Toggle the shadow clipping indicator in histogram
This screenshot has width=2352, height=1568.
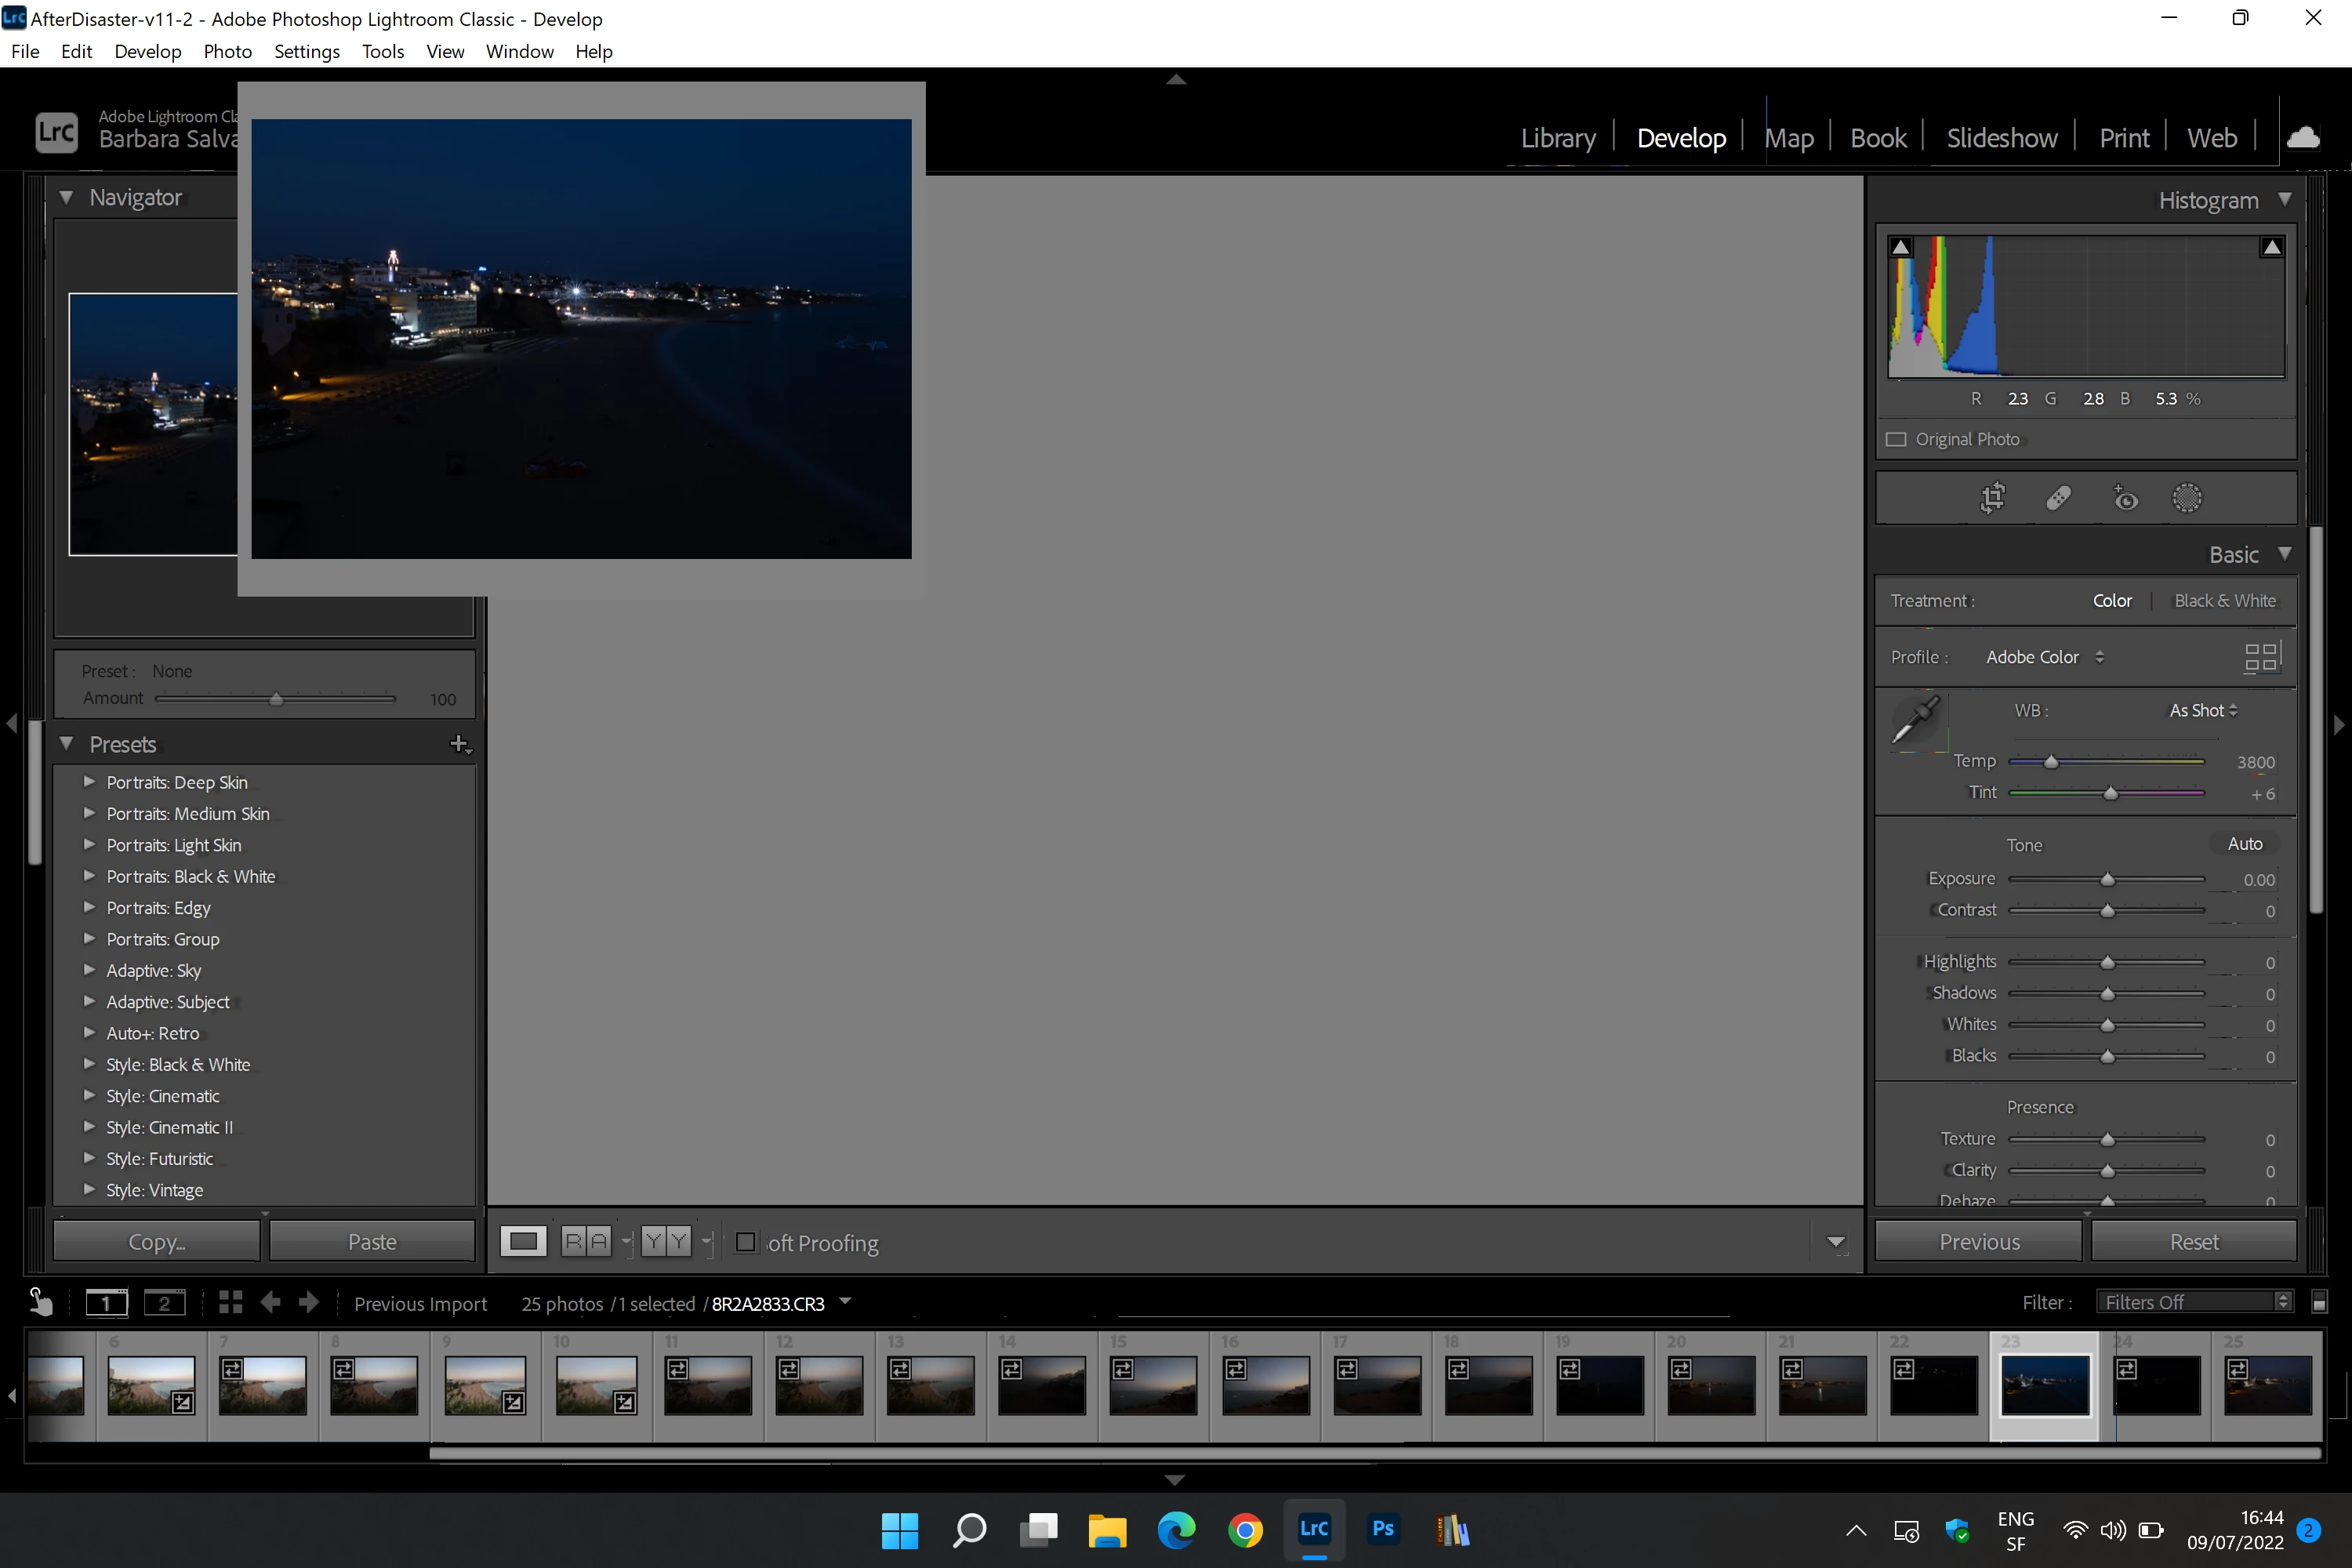click(x=1901, y=247)
